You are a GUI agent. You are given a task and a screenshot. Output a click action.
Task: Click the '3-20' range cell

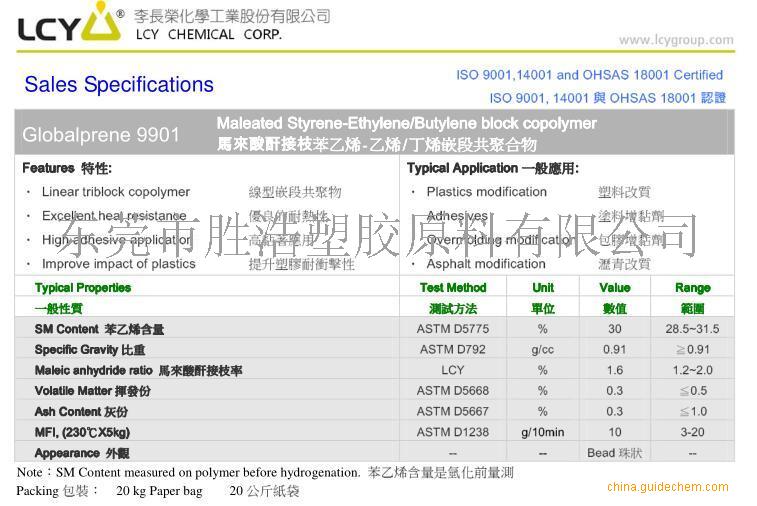pyautogui.click(x=692, y=432)
